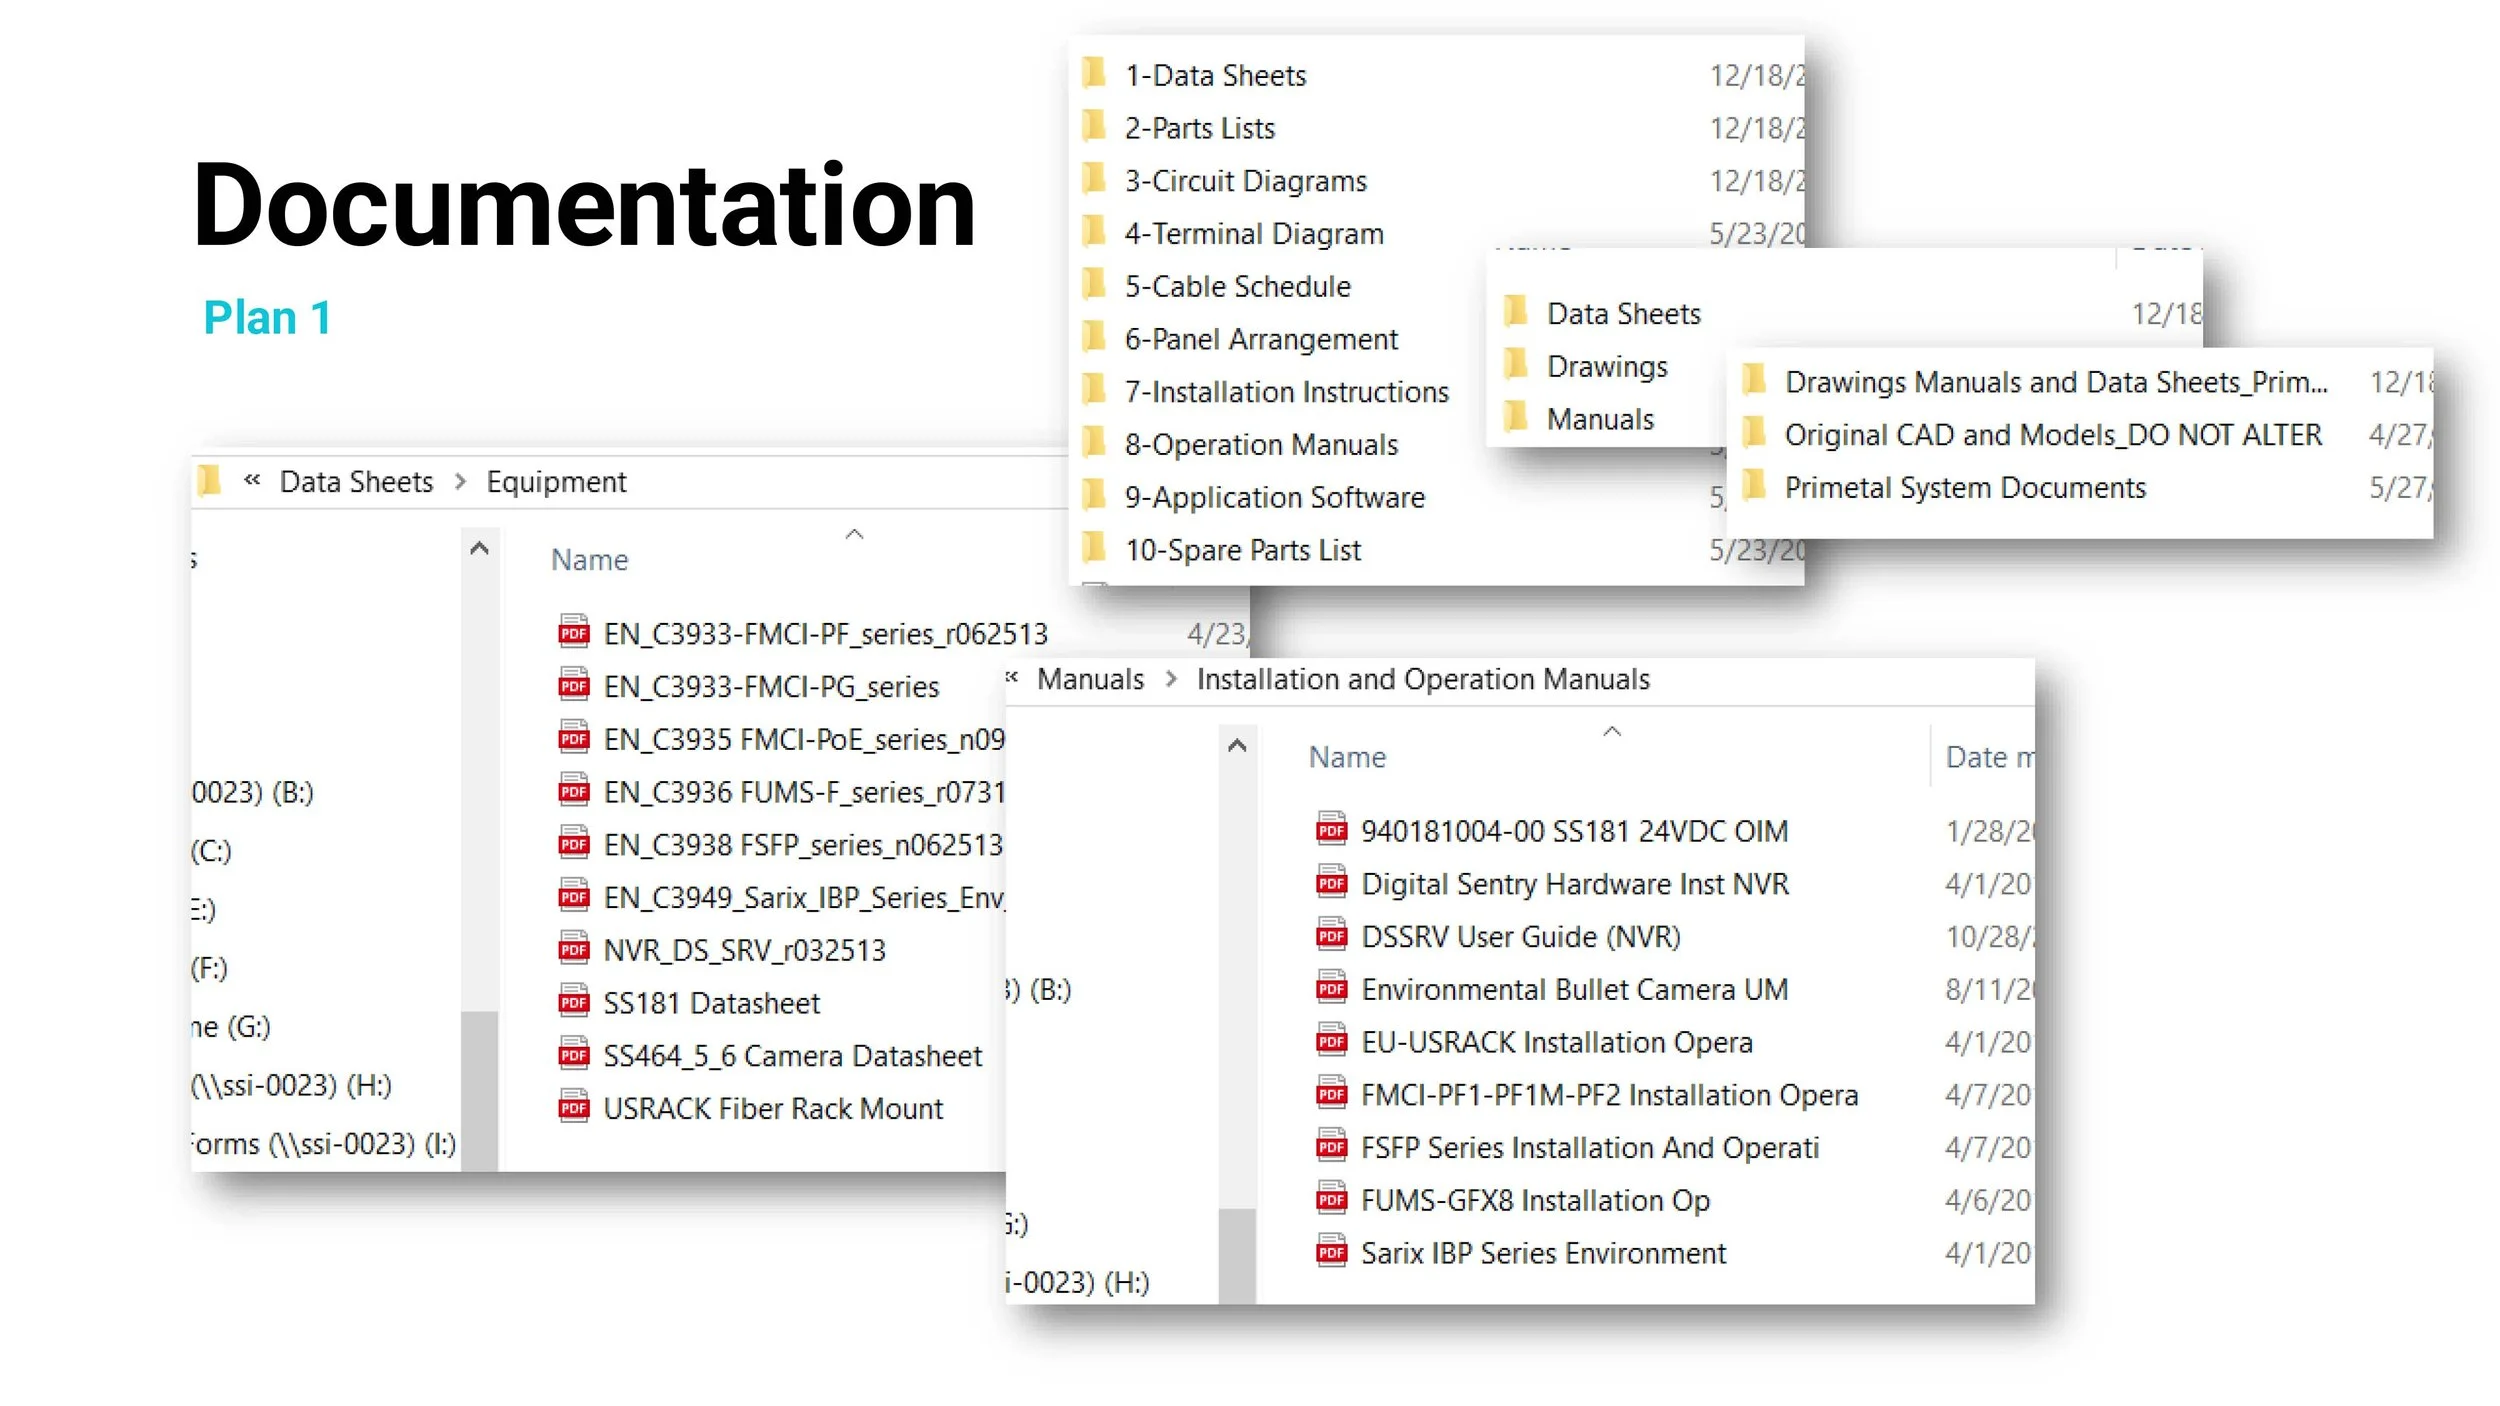The width and height of the screenshot is (2500, 1406).
Task: Click scroll-up arrow in Equipment navigation pane
Action: pos(479,548)
